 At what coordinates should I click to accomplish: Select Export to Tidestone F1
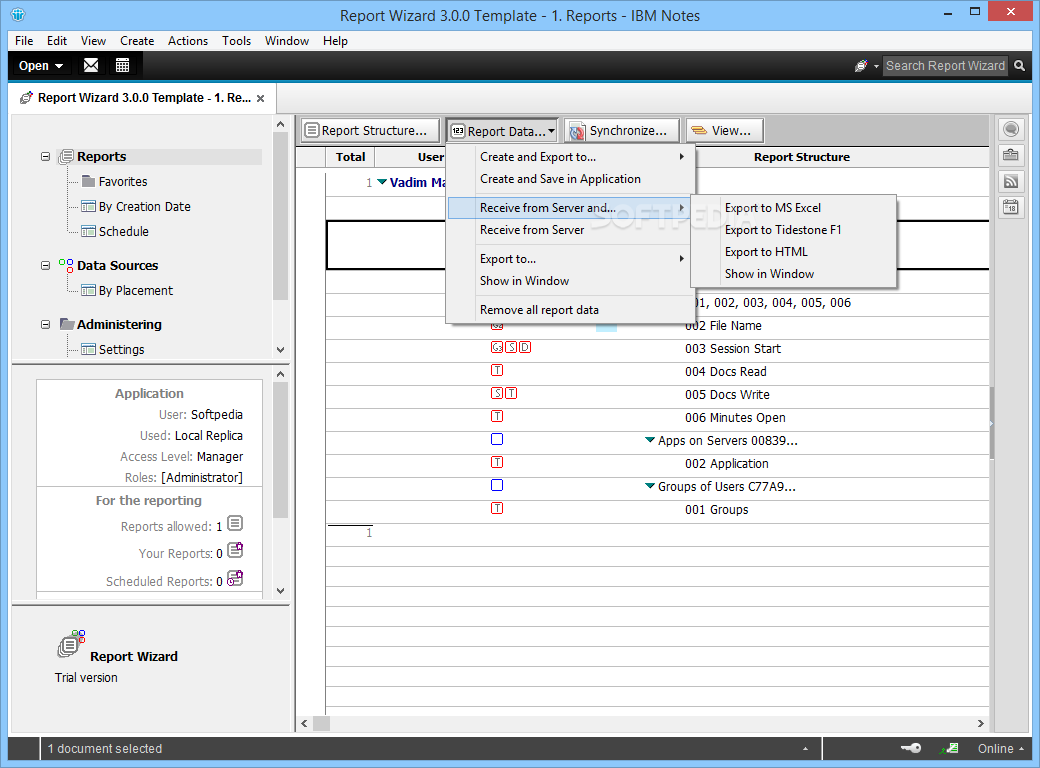[x=793, y=229]
